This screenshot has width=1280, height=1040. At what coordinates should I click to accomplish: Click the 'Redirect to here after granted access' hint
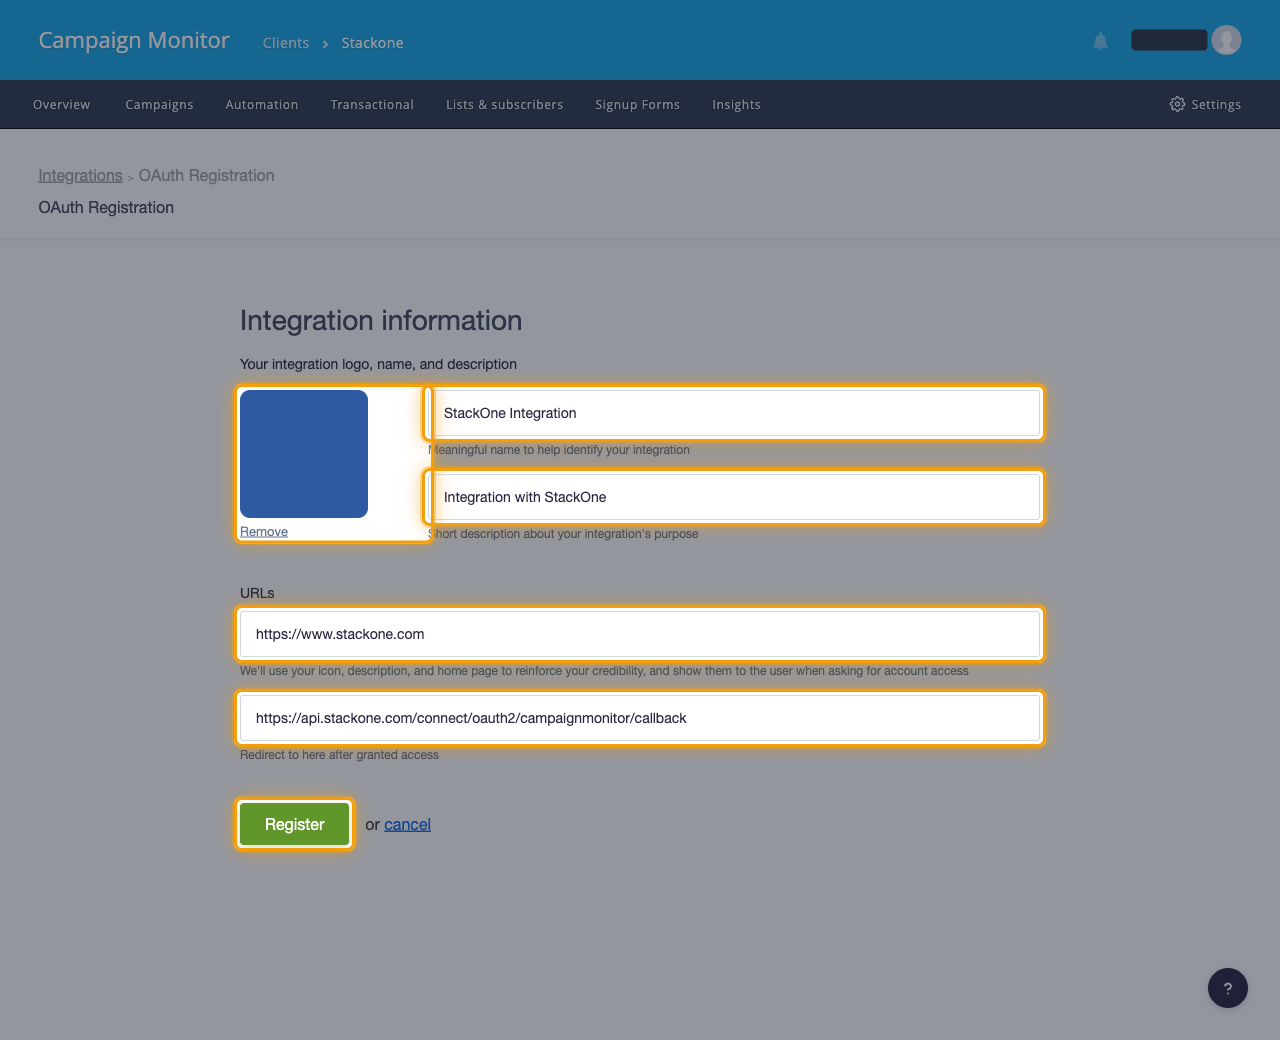point(339,755)
